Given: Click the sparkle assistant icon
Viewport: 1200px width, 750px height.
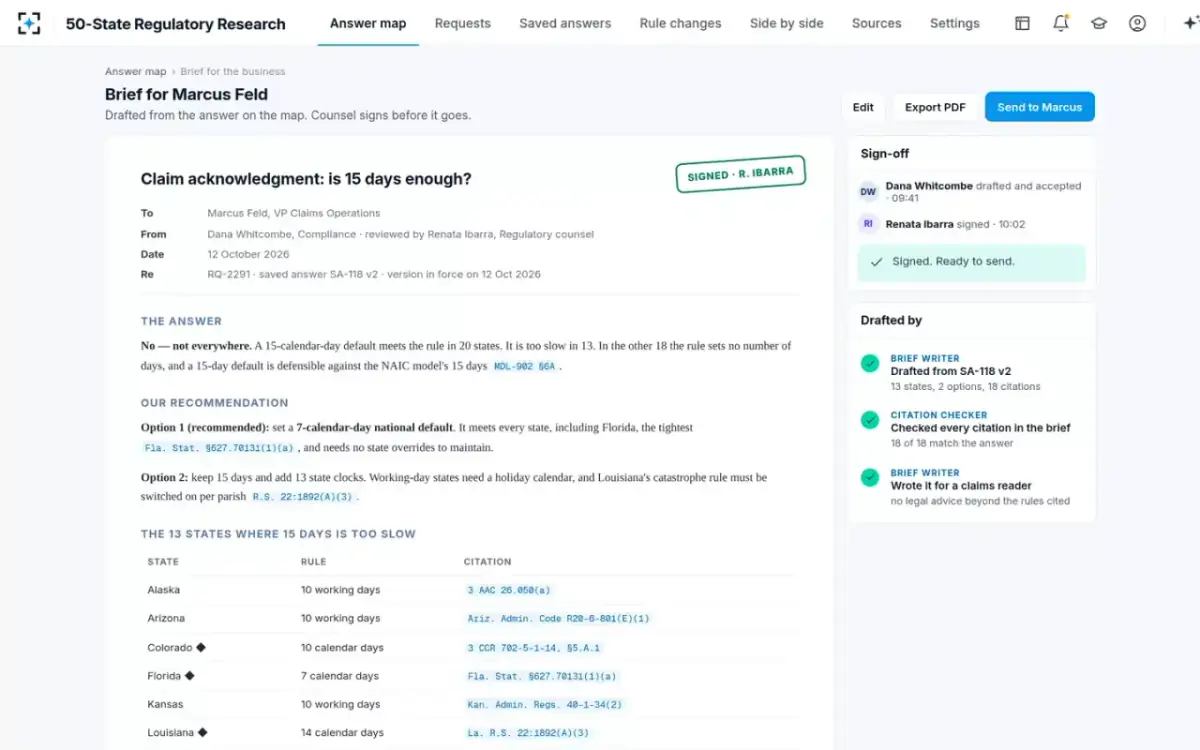Looking at the screenshot, I should tap(1189, 23).
